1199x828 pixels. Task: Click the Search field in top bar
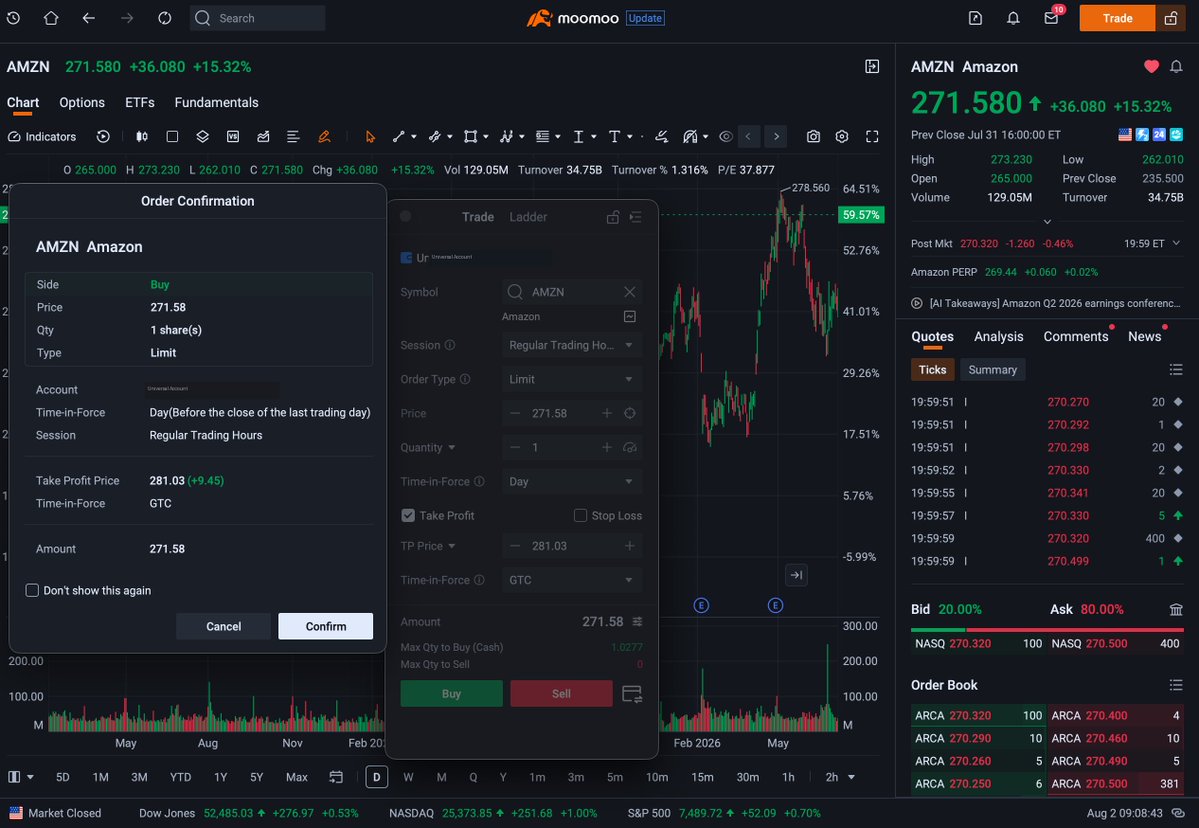[x=258, y=18]
